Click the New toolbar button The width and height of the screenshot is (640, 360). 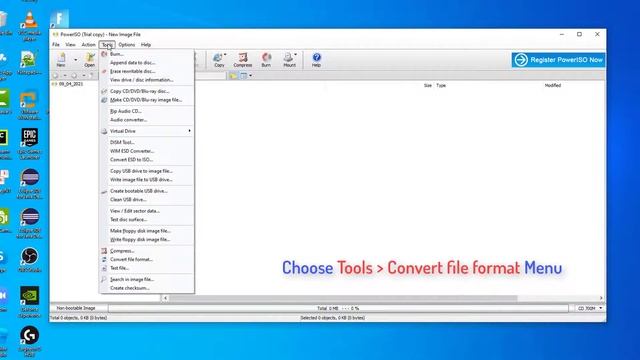tap(61, 60)
